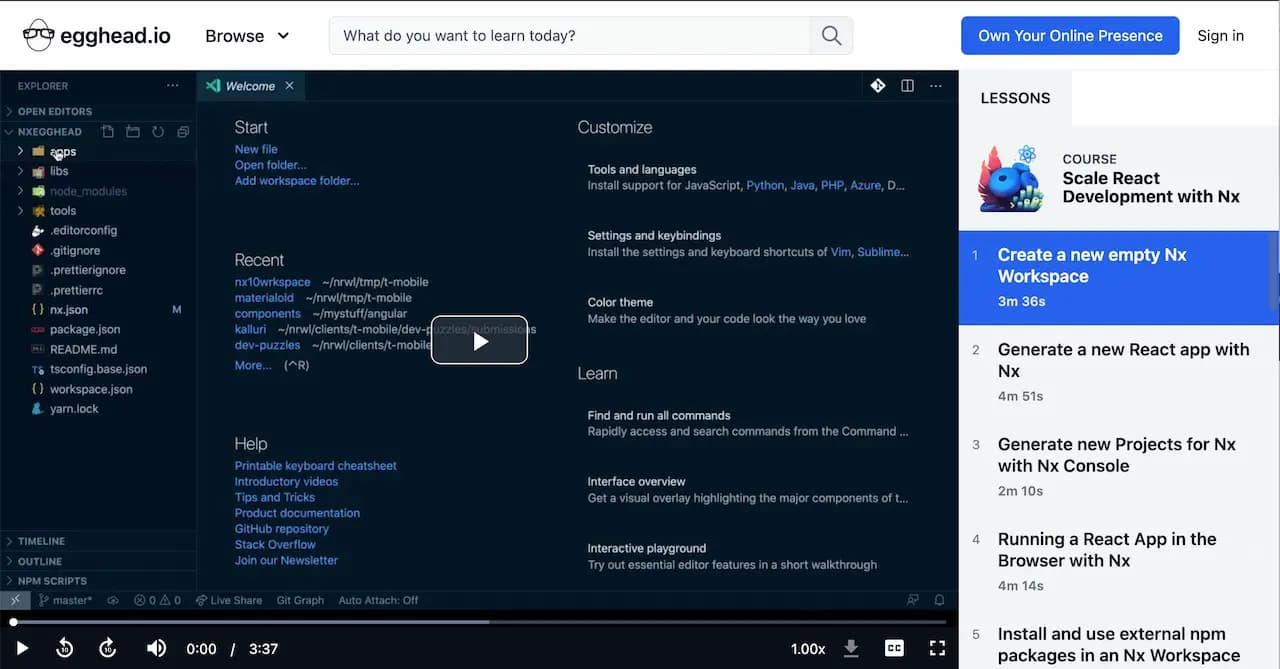Screen dimensions: 1280x669
Task: Select the Welcome editor tab
Action: 251,86
